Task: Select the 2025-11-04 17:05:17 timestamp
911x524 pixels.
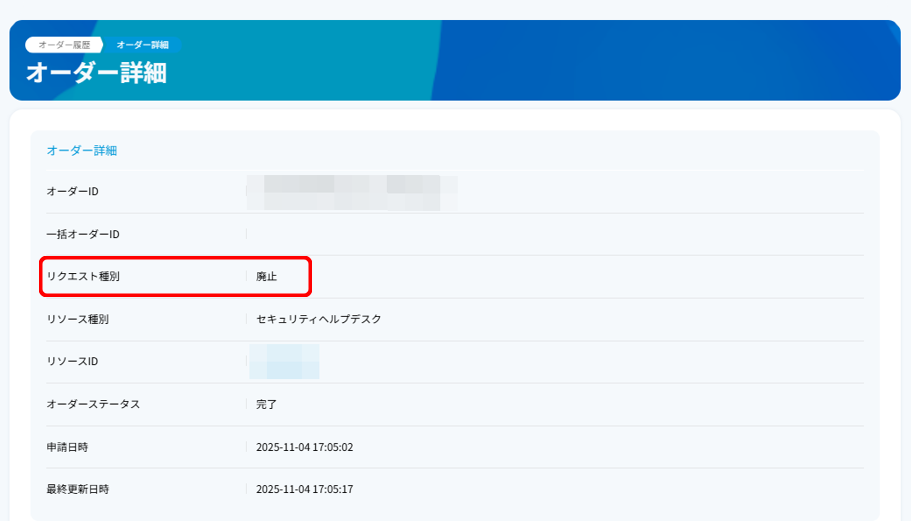Action: click(x=304, y=489)
